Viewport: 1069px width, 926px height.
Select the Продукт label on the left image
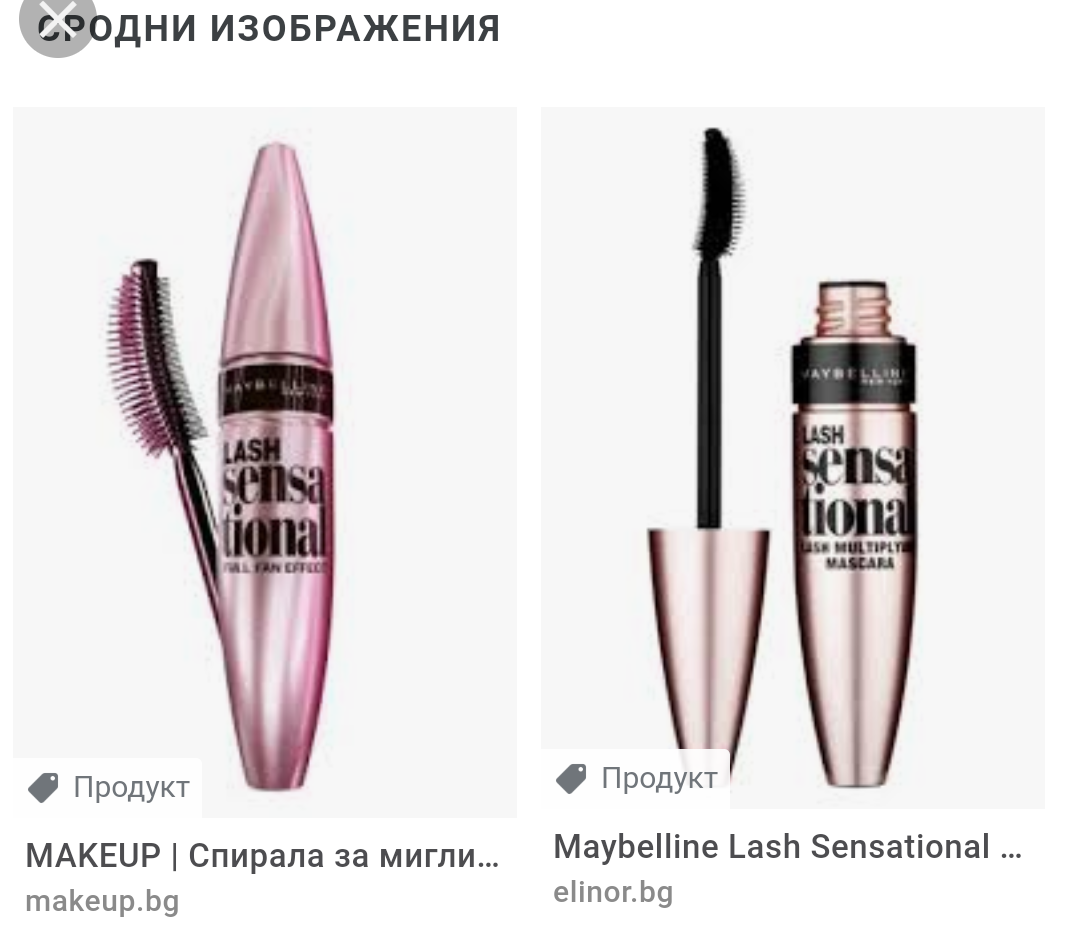[132, 788]
